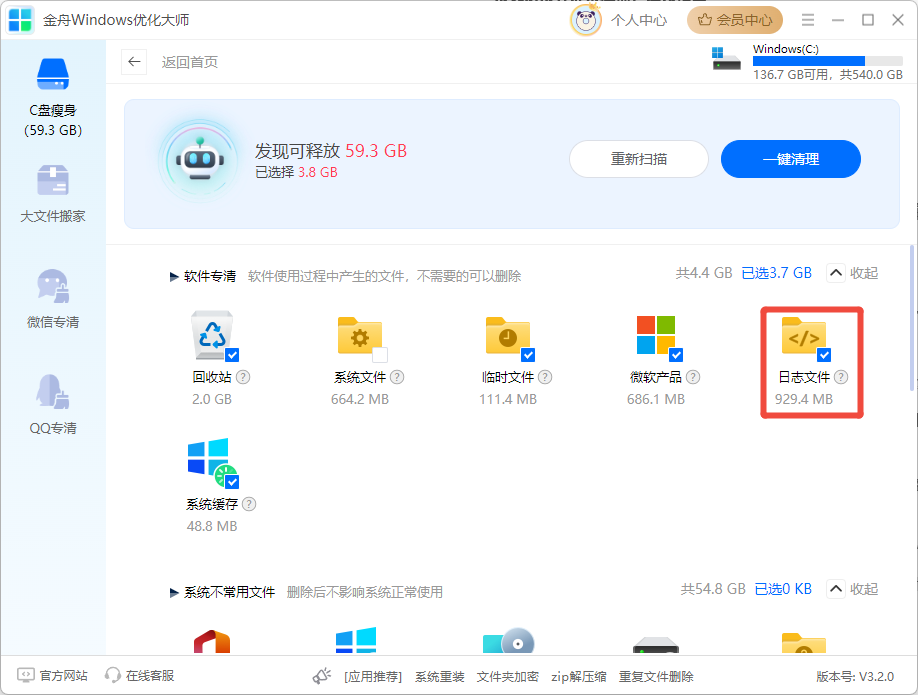Screen dimensions: 918x695
Task: Click the vertical scrollbar thumb
Action: click(912, 318)
